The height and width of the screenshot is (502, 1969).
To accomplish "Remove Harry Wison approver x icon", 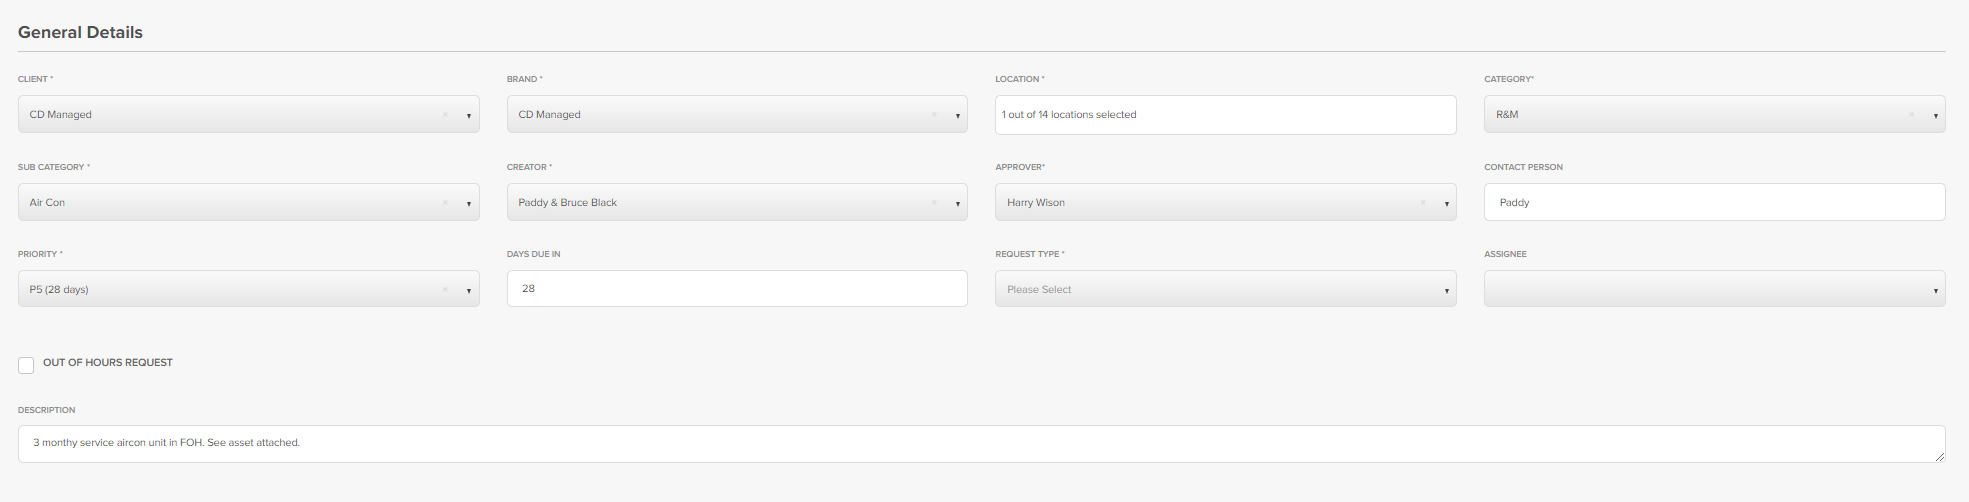I will pos(1423,203).
